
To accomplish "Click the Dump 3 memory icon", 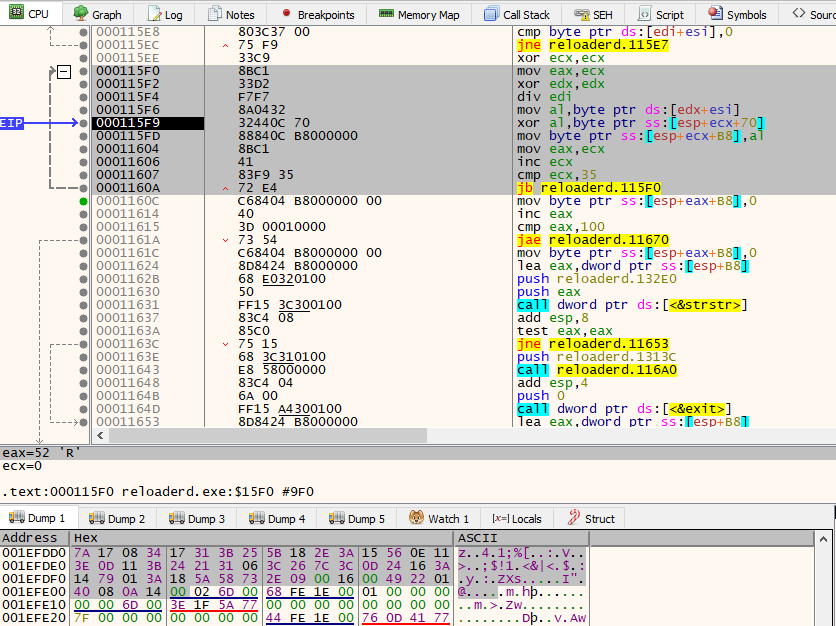I will tap(176, 518).
